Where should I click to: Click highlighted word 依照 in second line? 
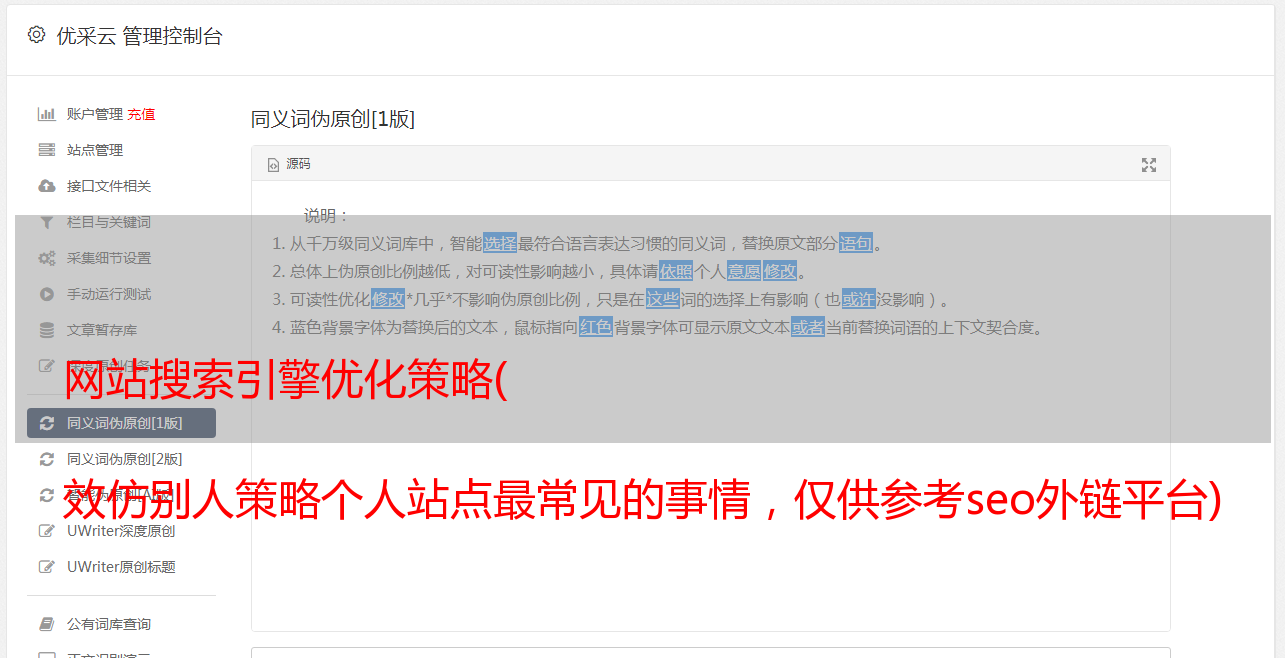676,271
